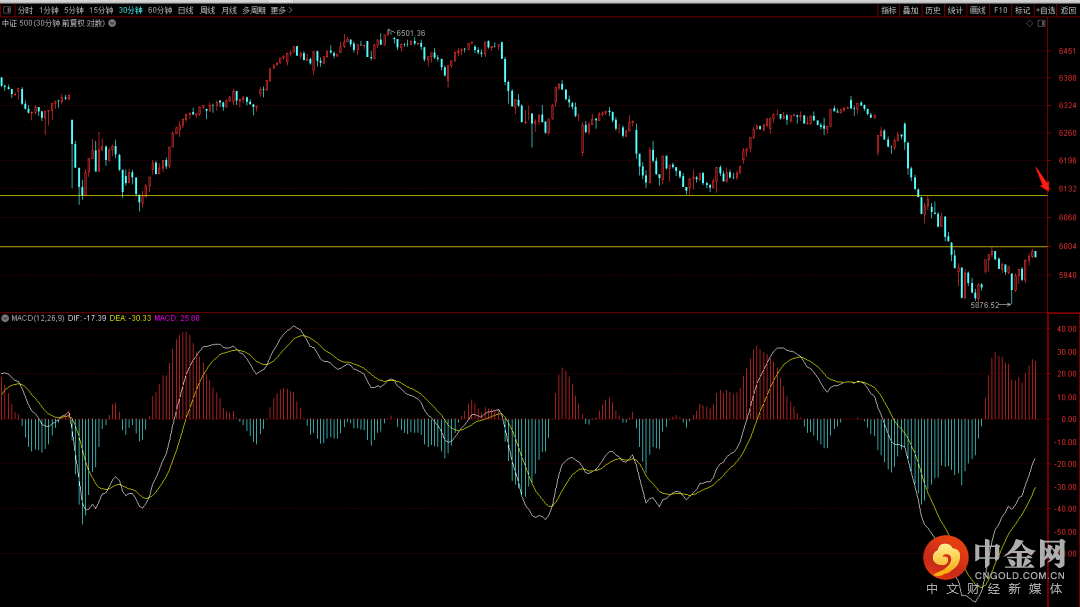The height and width of the screenshot is (607, 1080).
Task: Select the 60分钟 period tab
Action: pyautogui.click(x=160, y=10)
